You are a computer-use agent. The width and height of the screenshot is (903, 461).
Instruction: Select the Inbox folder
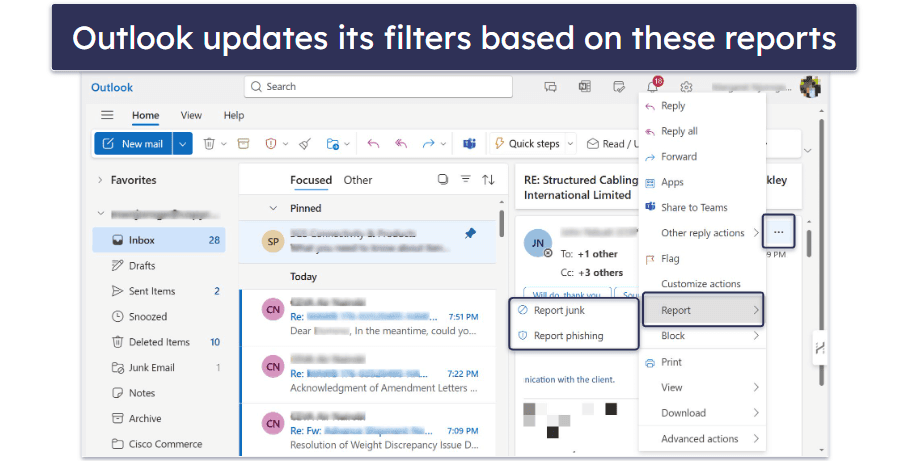[x=158, y=240]
